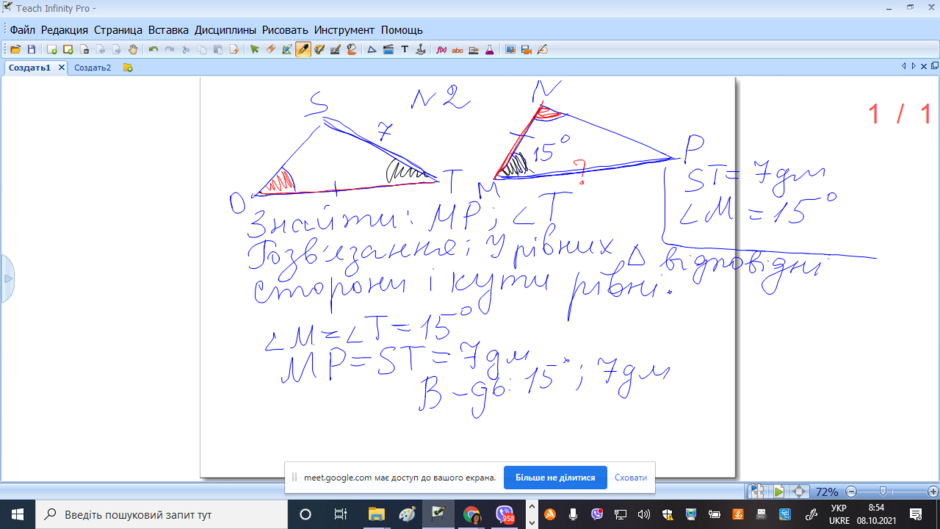Click the Сховати link

pyautogui.click(x=631, y=477)
